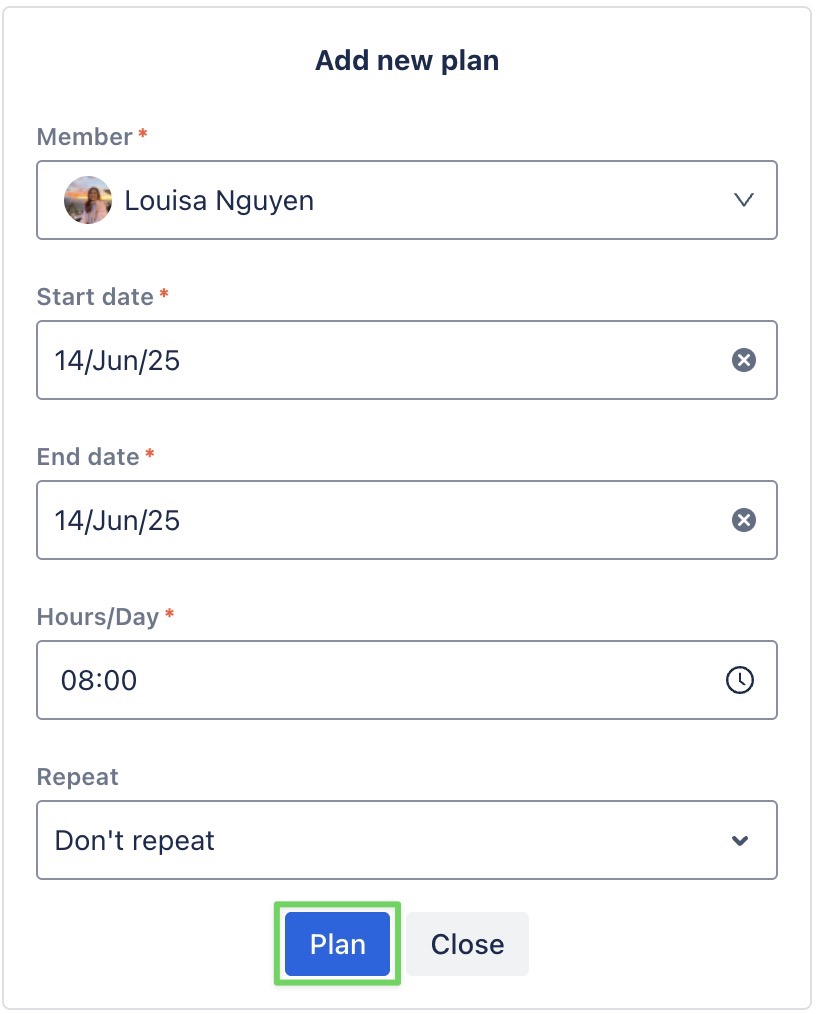This screenshot has width=816, height=1014.
Task: Edit the Hours/Day 08:00 field
Action: [x=407, y=680]
